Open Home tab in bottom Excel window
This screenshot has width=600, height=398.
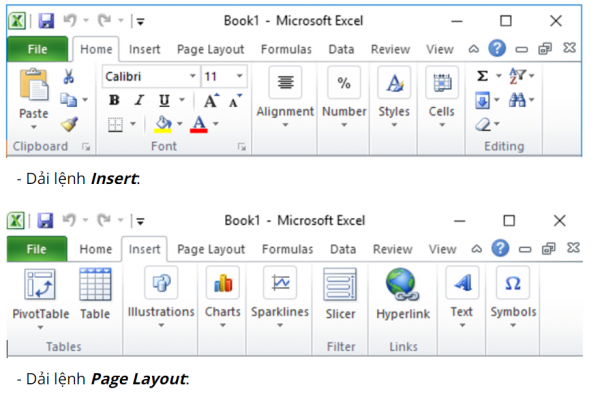point(96,249)
